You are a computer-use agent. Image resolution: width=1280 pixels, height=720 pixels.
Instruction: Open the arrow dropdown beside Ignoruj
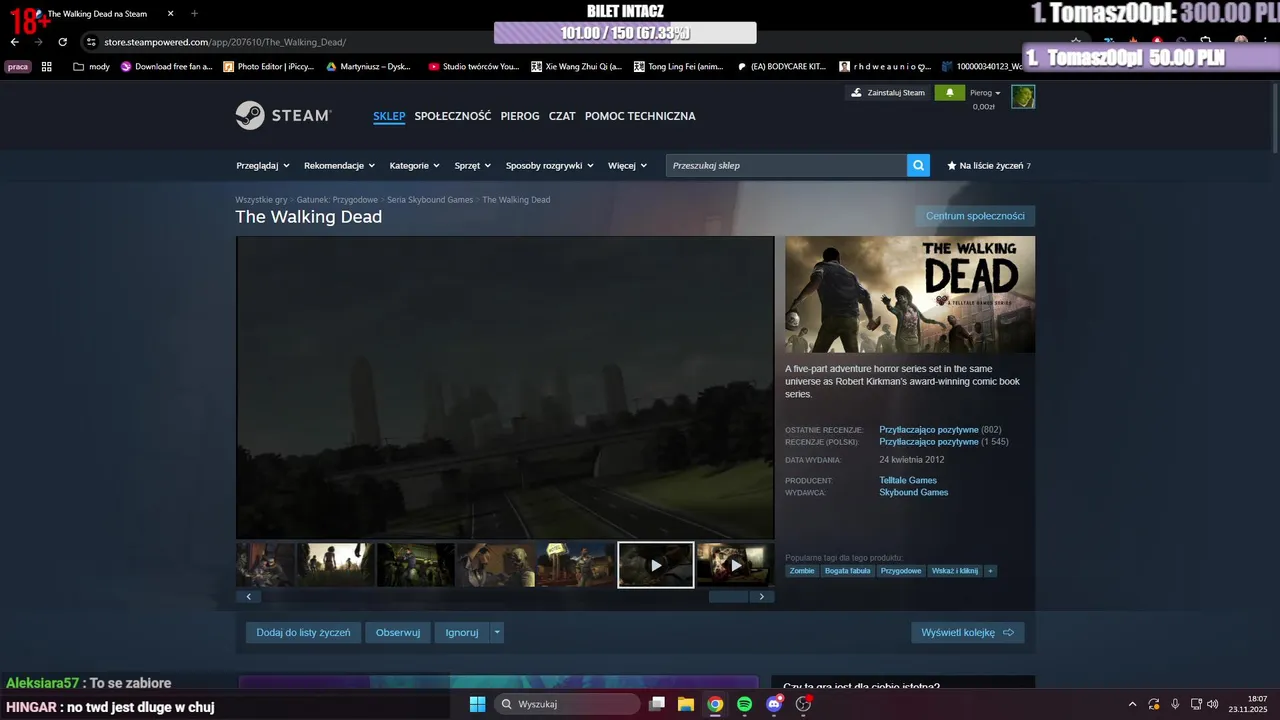click(x=497, y=632)
